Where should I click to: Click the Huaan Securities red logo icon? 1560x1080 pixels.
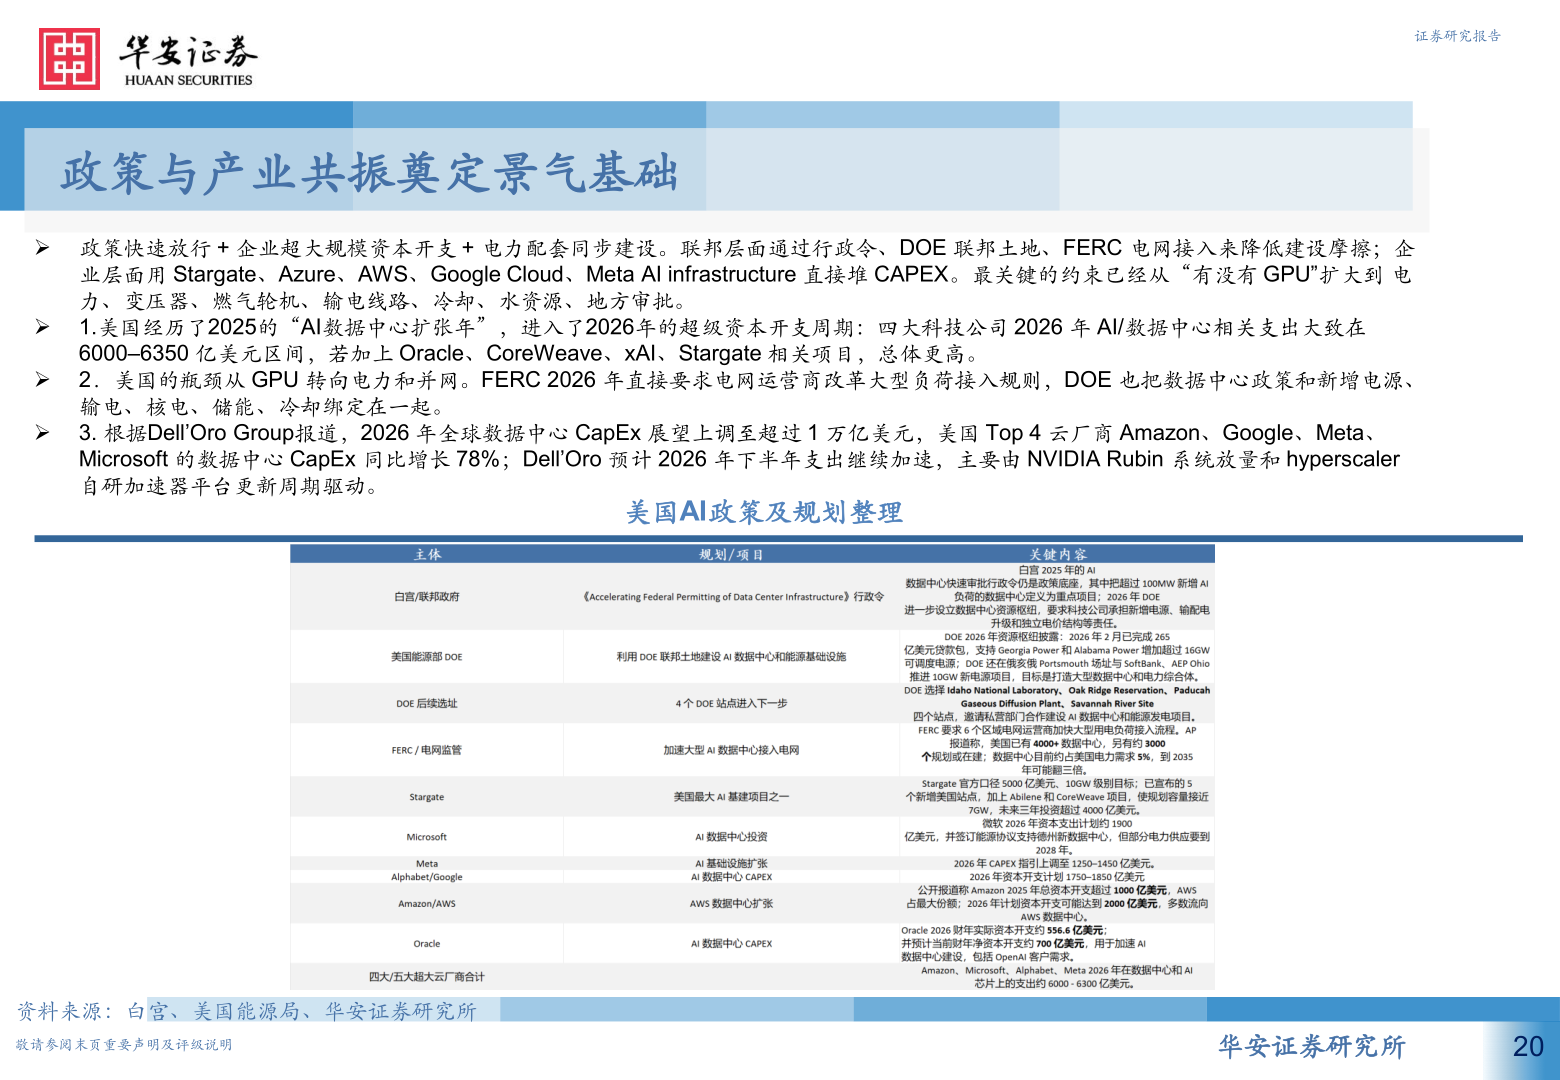coord(69,59)
